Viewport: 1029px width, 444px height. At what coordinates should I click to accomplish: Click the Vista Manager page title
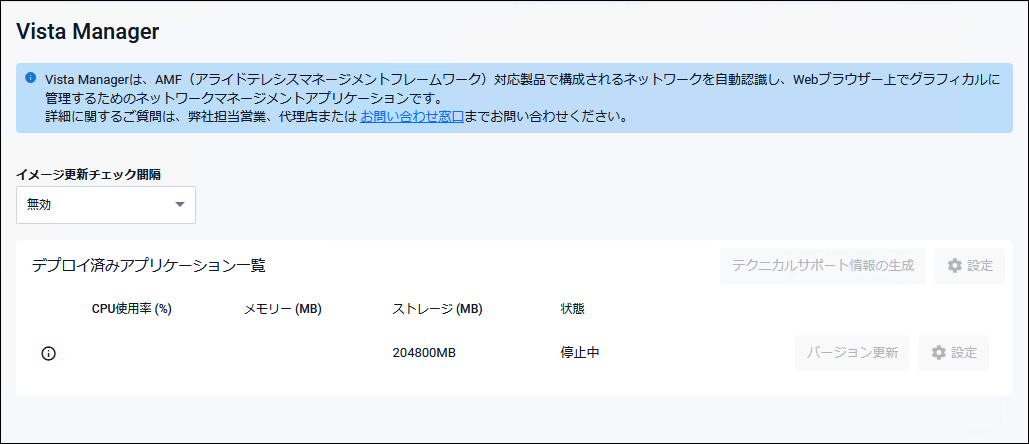87,31
